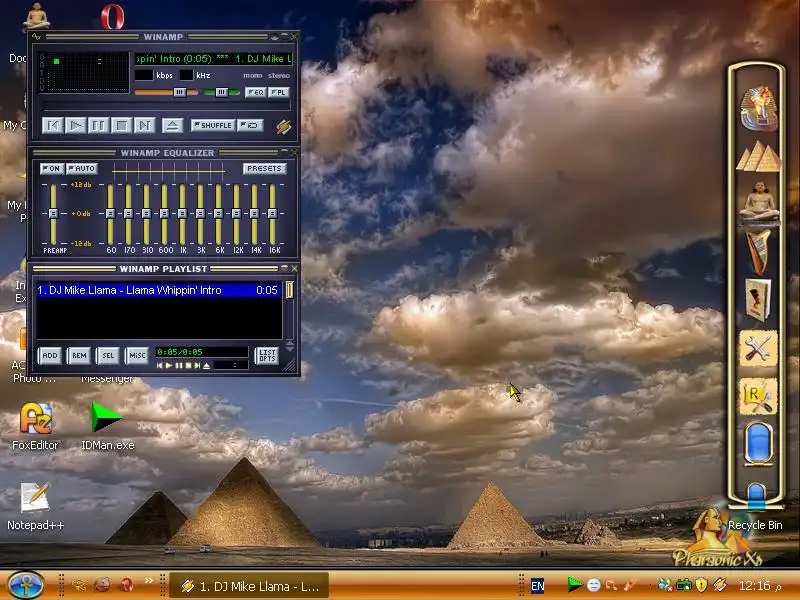This screenshot has height=600, width=800.
Task: Click the third quick launch icon (red)
Action: point(126,585)
